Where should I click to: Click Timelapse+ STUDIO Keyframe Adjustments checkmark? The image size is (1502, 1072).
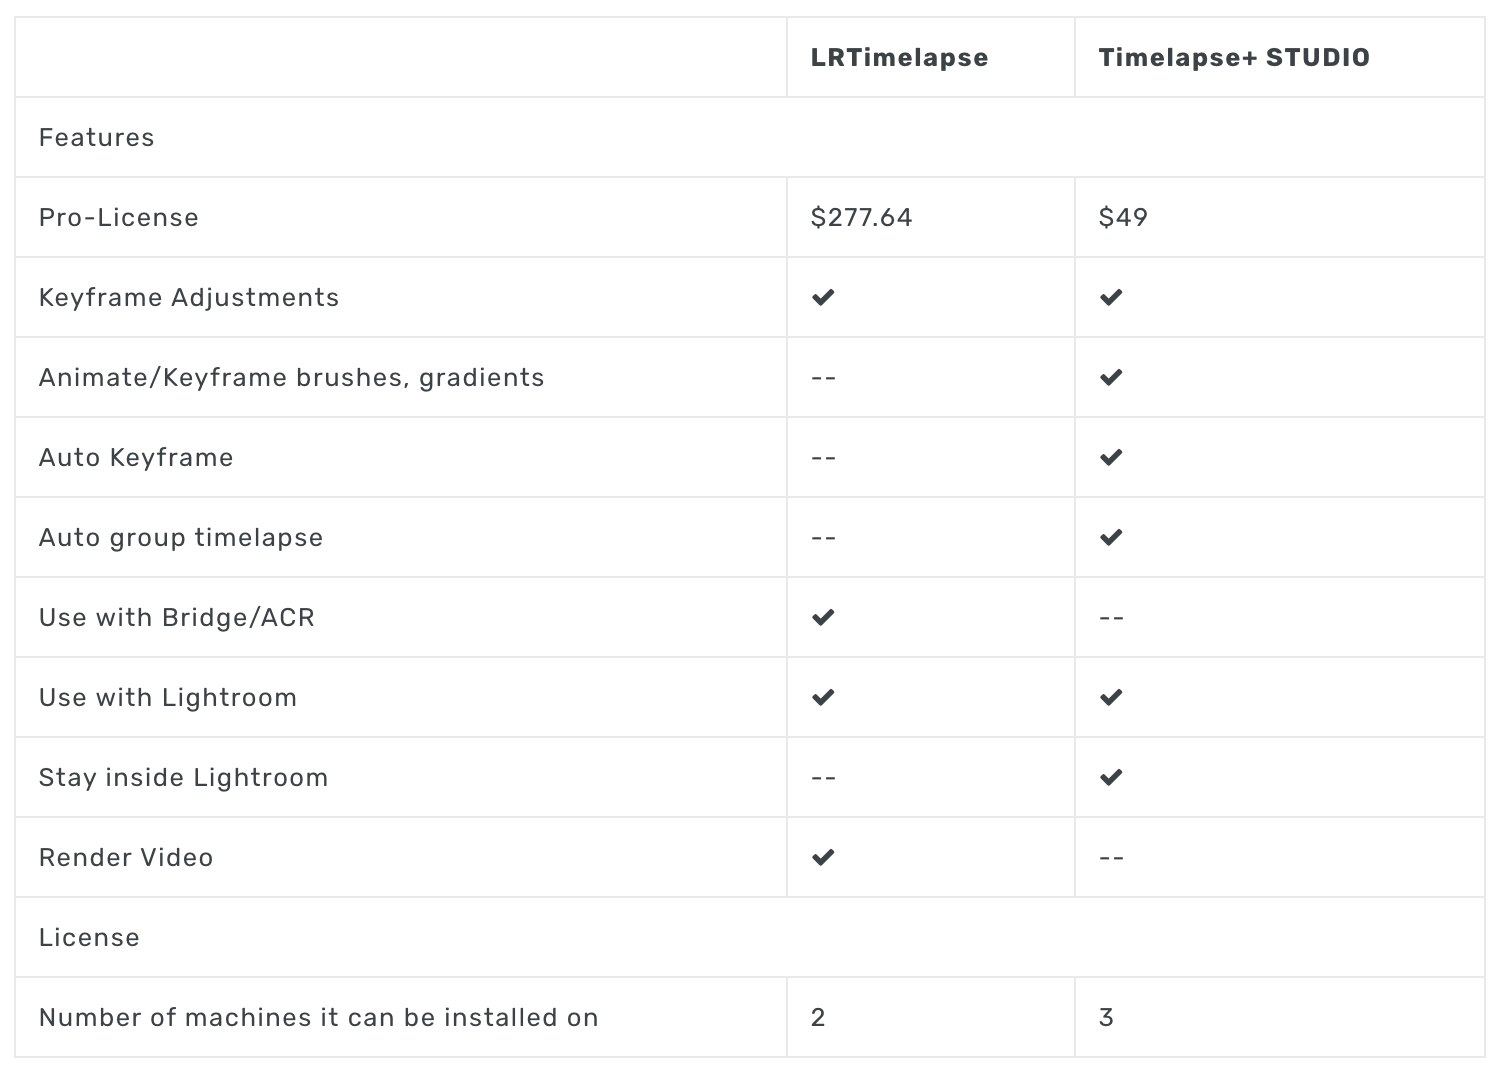coord(1111,297)
